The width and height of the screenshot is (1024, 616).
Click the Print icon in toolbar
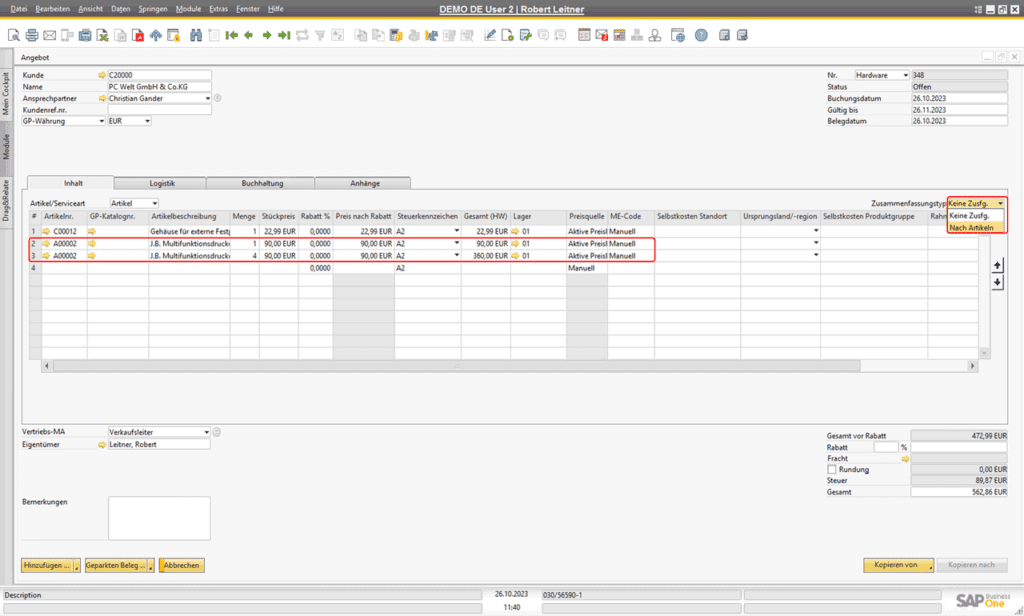coord(31,35)
